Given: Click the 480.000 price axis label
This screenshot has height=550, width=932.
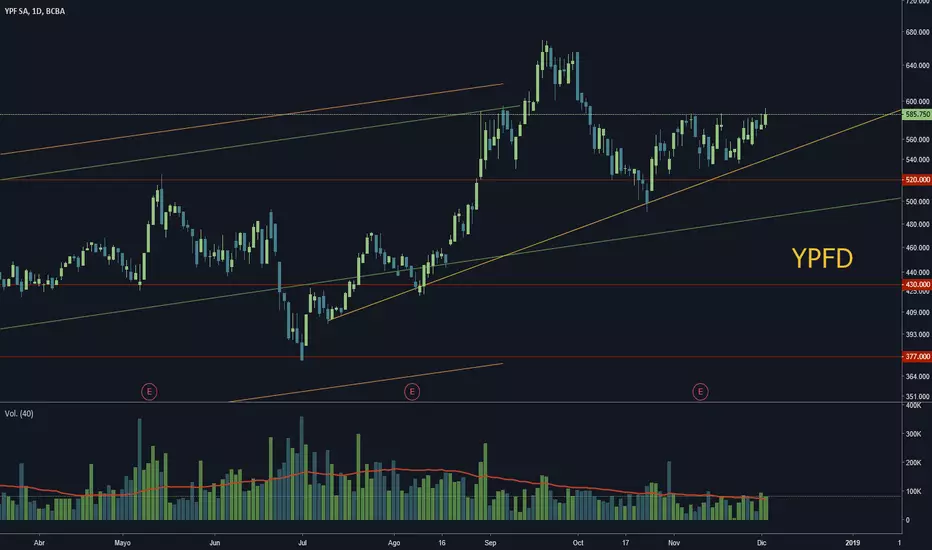Looking at the screenshot, I should click(x=917, y=225).
